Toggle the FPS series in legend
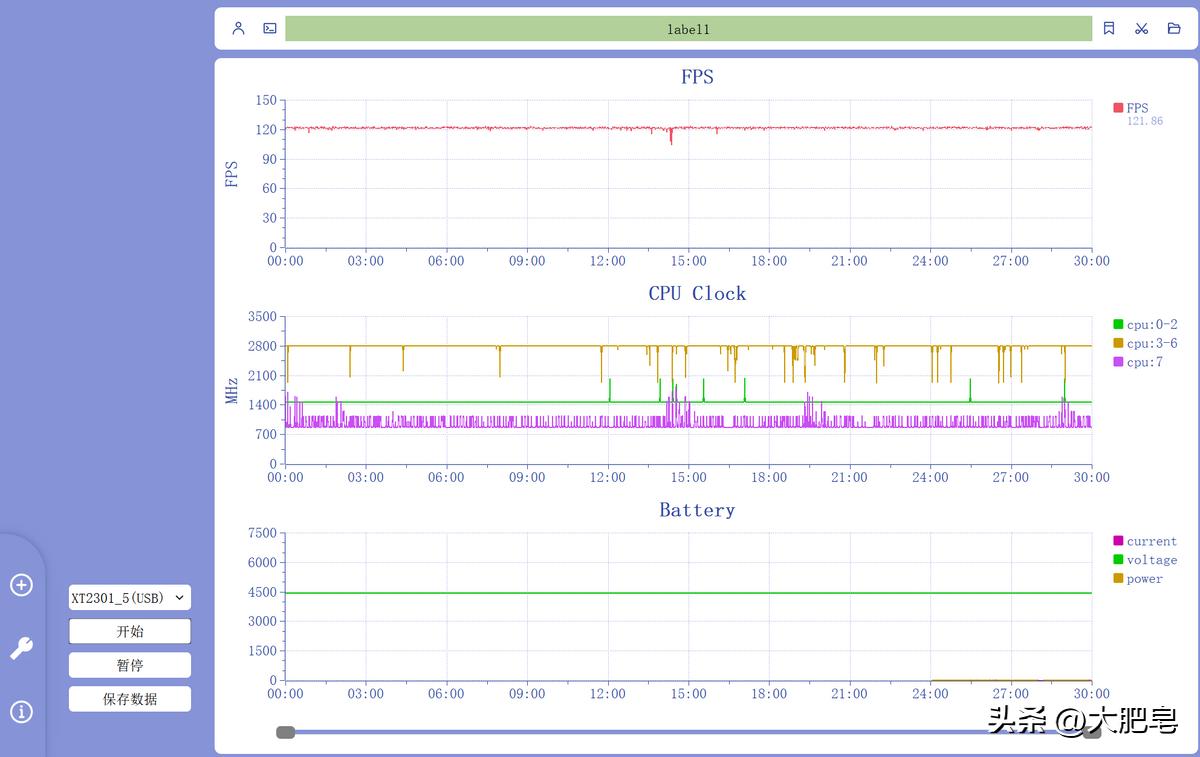The width and height of the screenshot is (1200, 757). [1131, 108]
